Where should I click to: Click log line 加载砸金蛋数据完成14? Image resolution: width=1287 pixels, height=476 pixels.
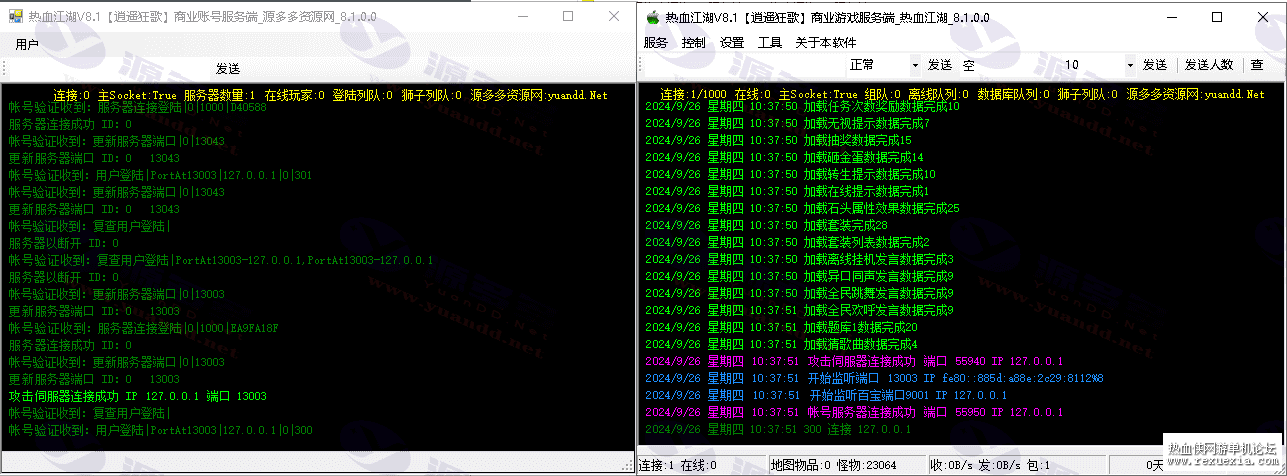(784, 158)
